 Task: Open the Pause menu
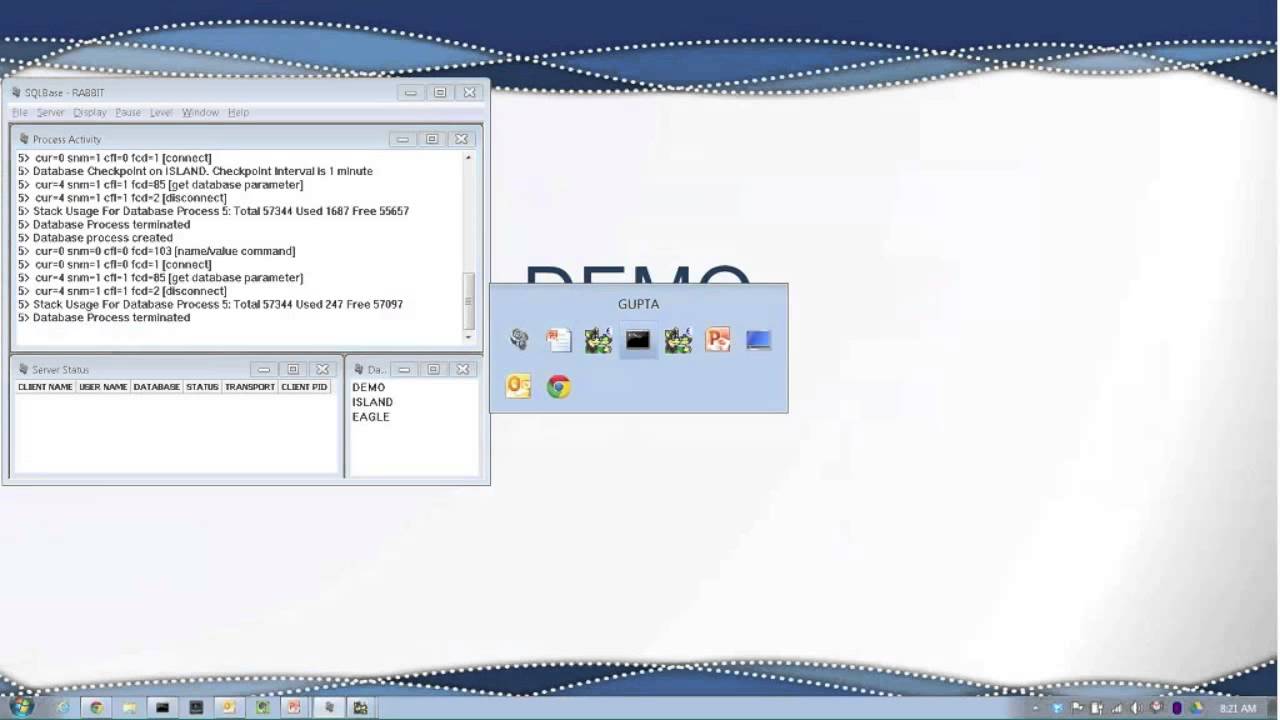click(x=128, y=112)
